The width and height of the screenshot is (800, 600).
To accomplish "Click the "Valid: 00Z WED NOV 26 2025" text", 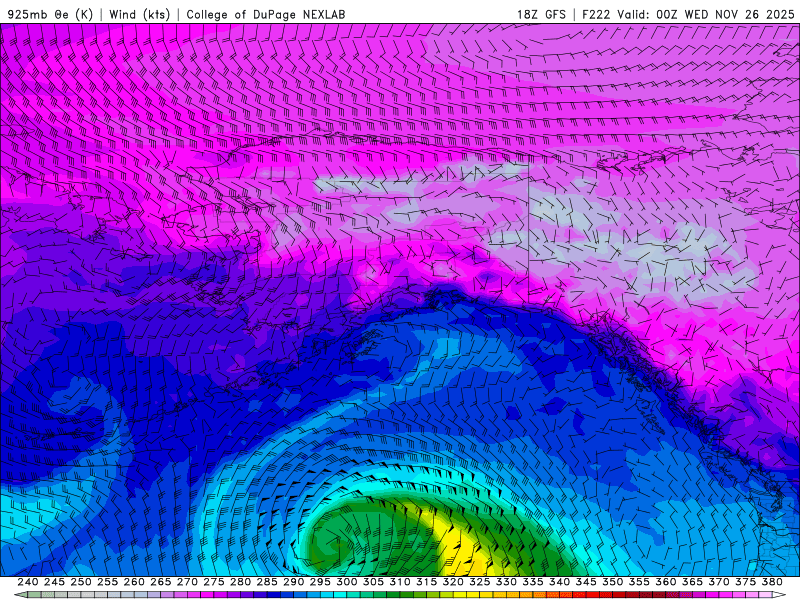I will (x=706, y=14).
